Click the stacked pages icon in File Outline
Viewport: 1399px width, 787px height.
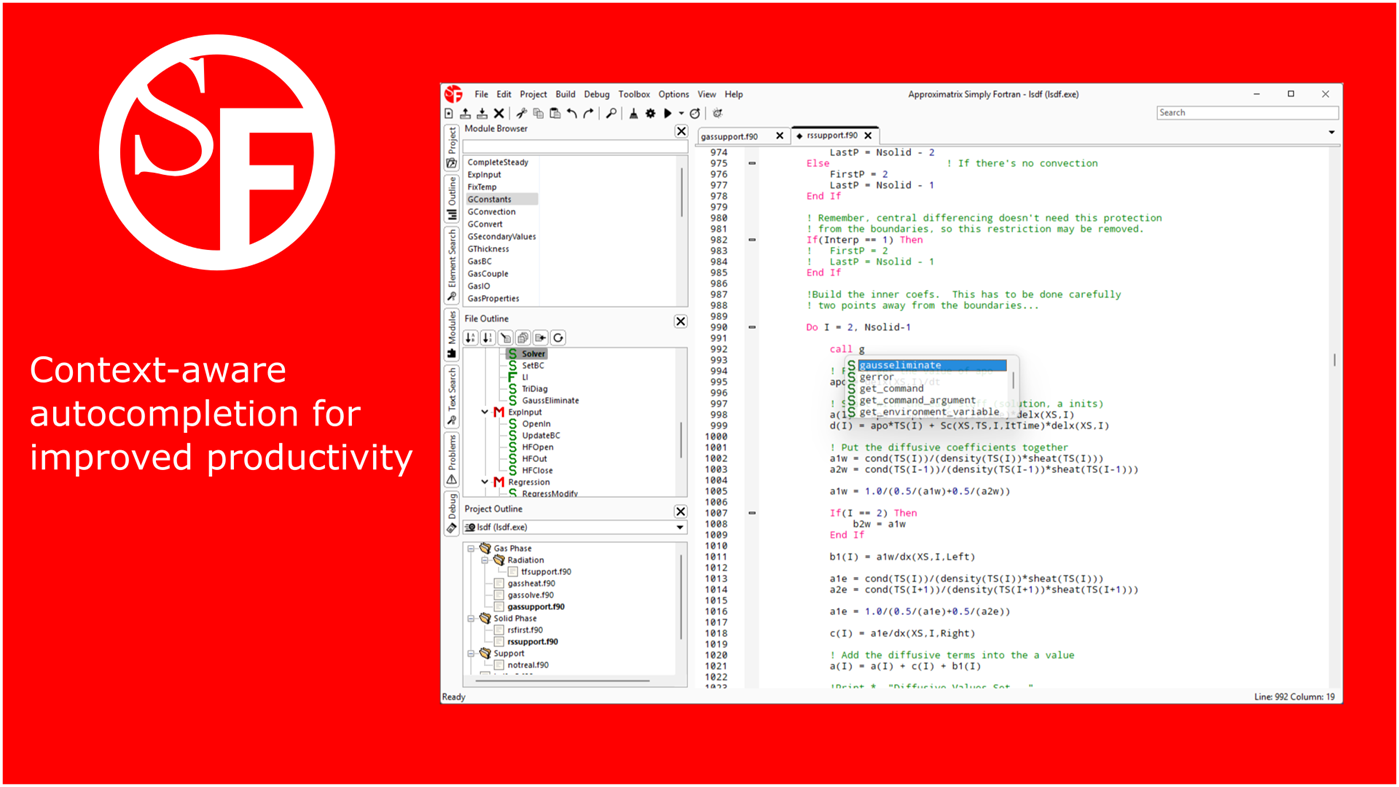(x=523, y=338)
